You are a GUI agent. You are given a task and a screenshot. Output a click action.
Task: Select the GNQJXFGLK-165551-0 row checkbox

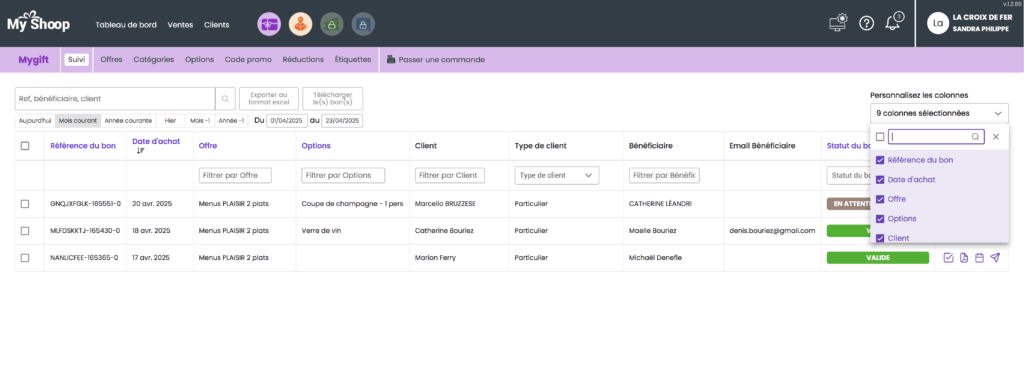pos(25,204)
